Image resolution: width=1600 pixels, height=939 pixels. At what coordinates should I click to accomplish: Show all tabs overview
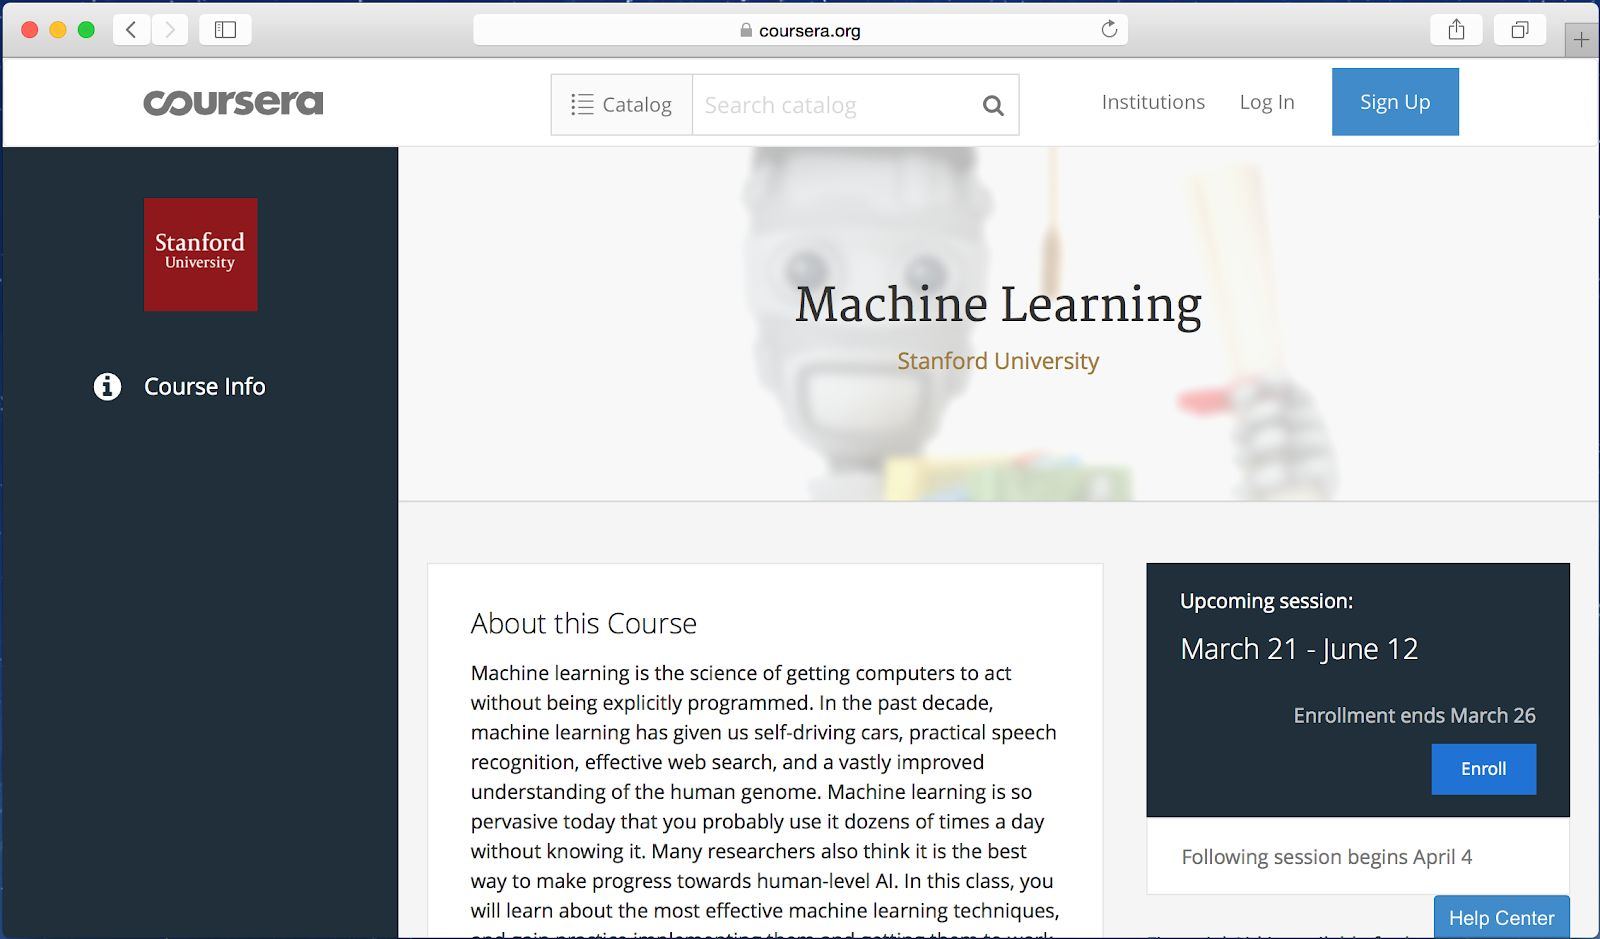click(x=1520, y=30)
